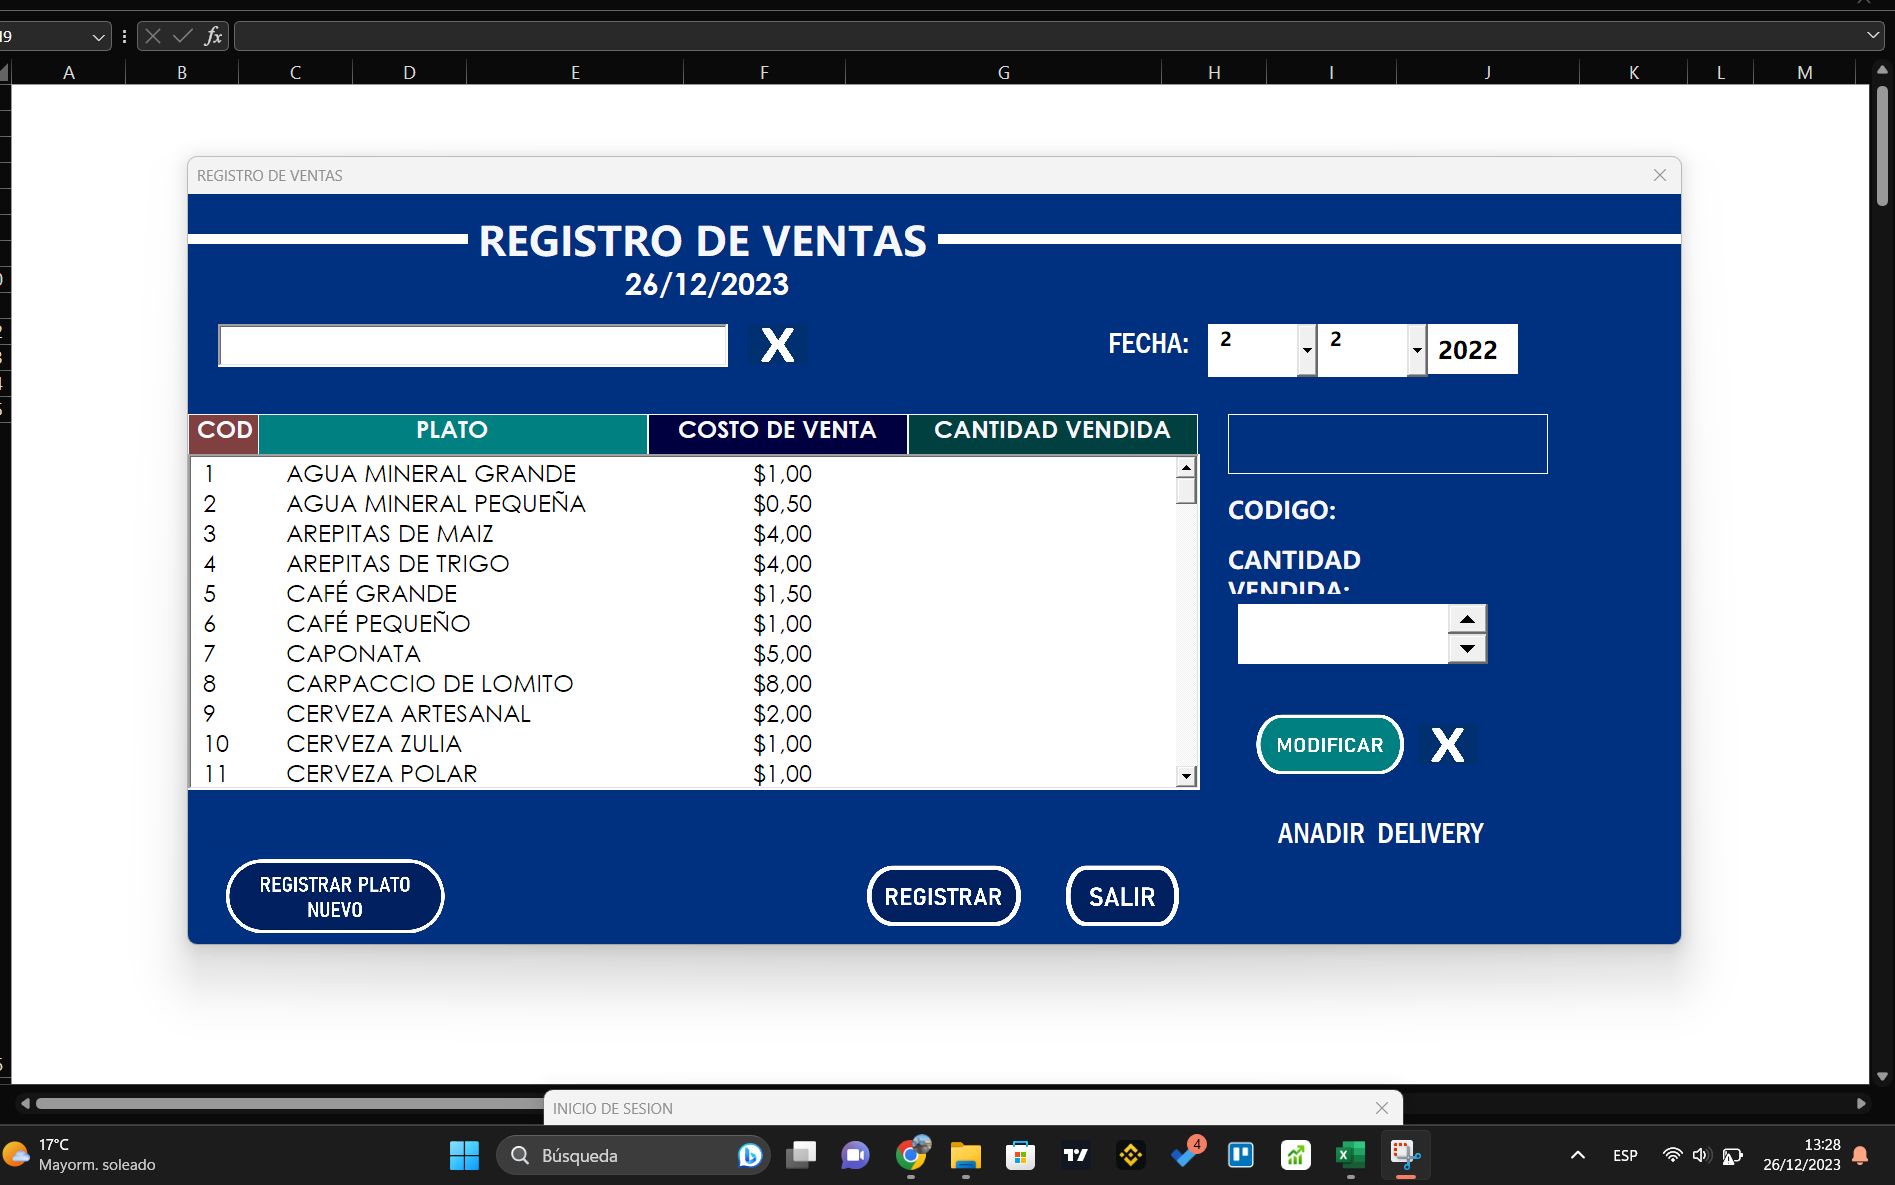The width and height of the screenshot is (1895, 1185).
Task: Open TradingView from the taskbar
Action: pyautogui.click(x=1075, y=1155)
